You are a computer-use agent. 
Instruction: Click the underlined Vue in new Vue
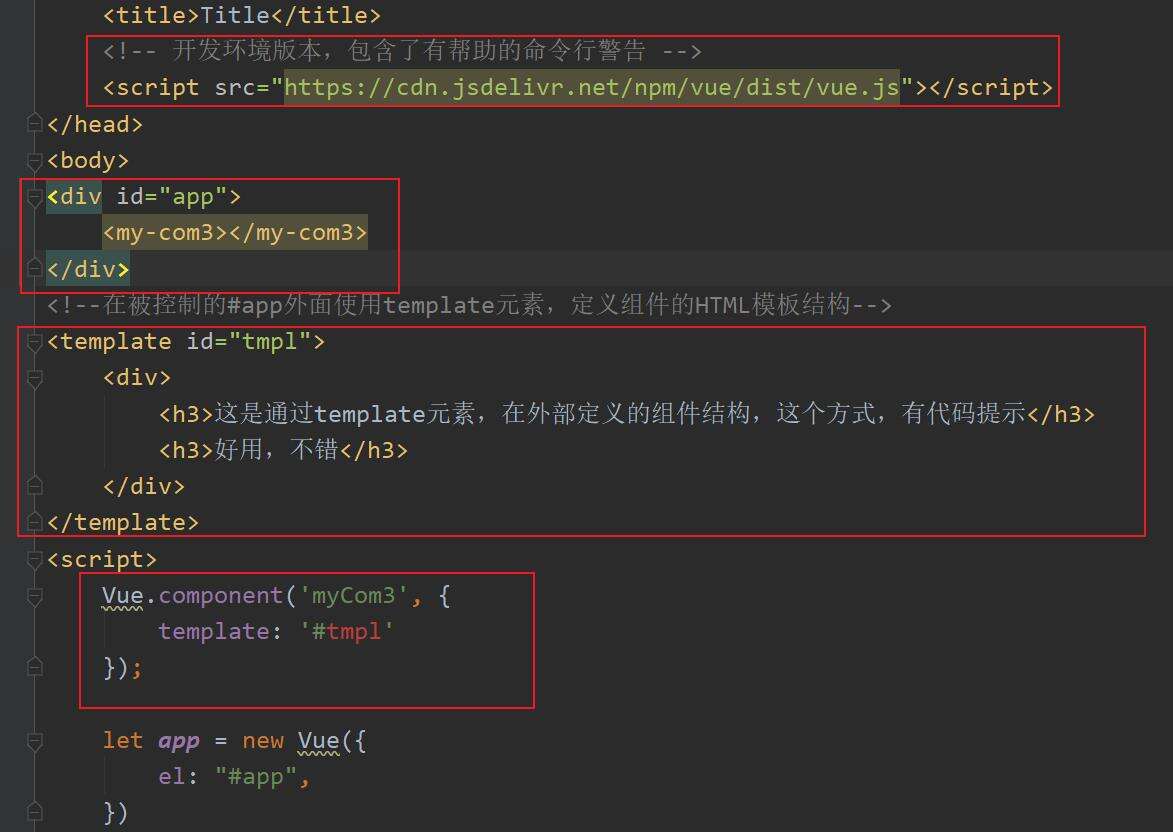[318, 741]
